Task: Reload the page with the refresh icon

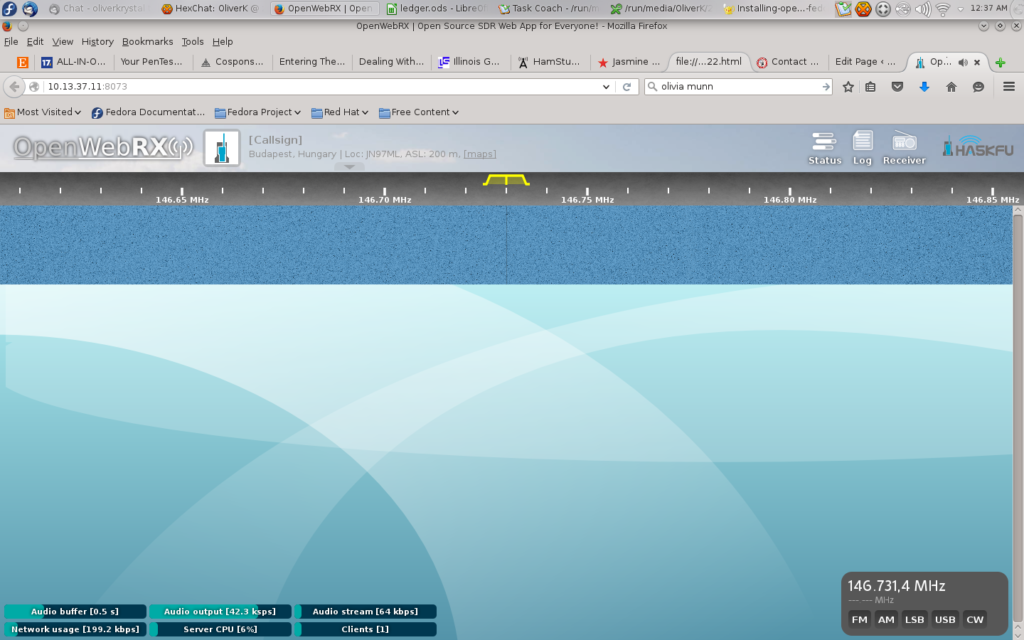Action: pos(627,87)
